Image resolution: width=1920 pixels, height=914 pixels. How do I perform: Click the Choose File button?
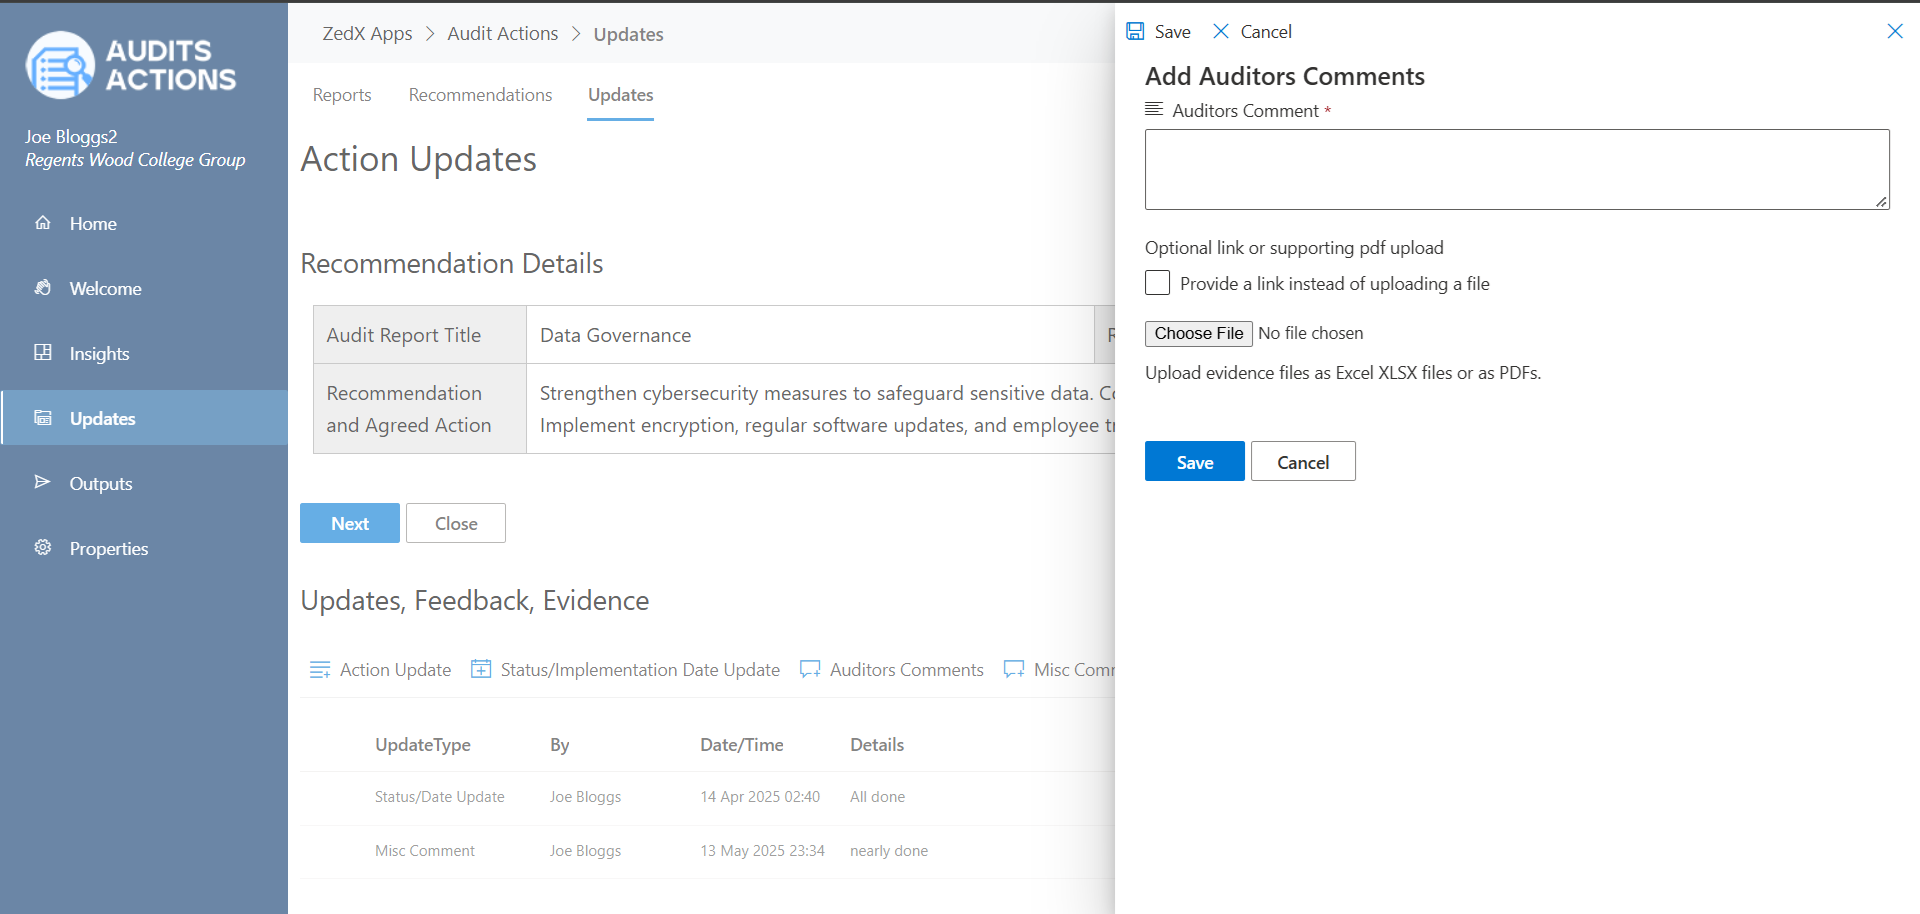tap(1199, 333)
